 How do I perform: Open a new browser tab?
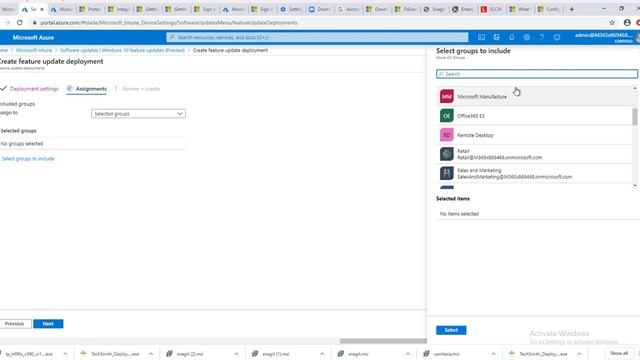point(571,9)
